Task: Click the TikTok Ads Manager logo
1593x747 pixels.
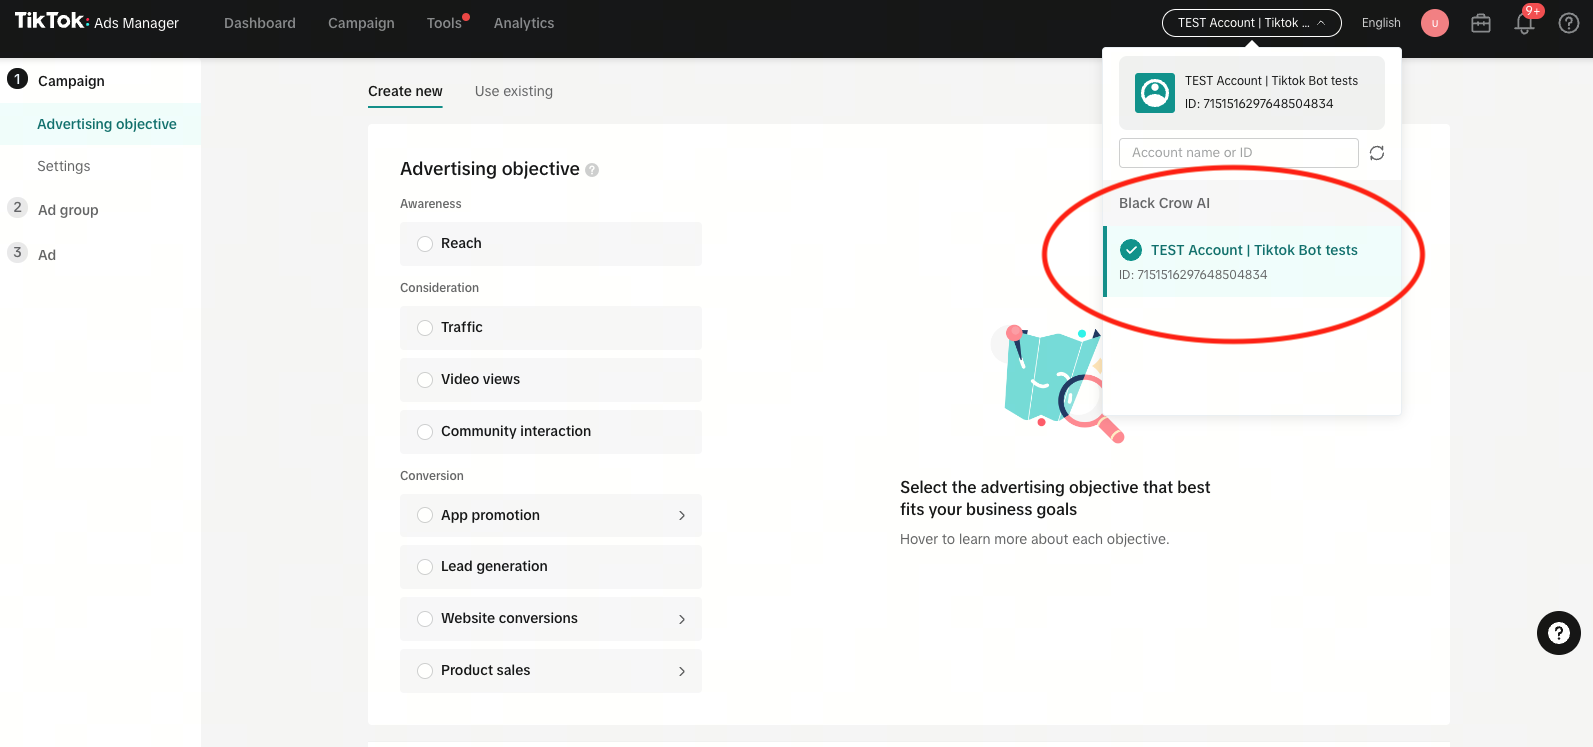Action: [x=96, y=22]
